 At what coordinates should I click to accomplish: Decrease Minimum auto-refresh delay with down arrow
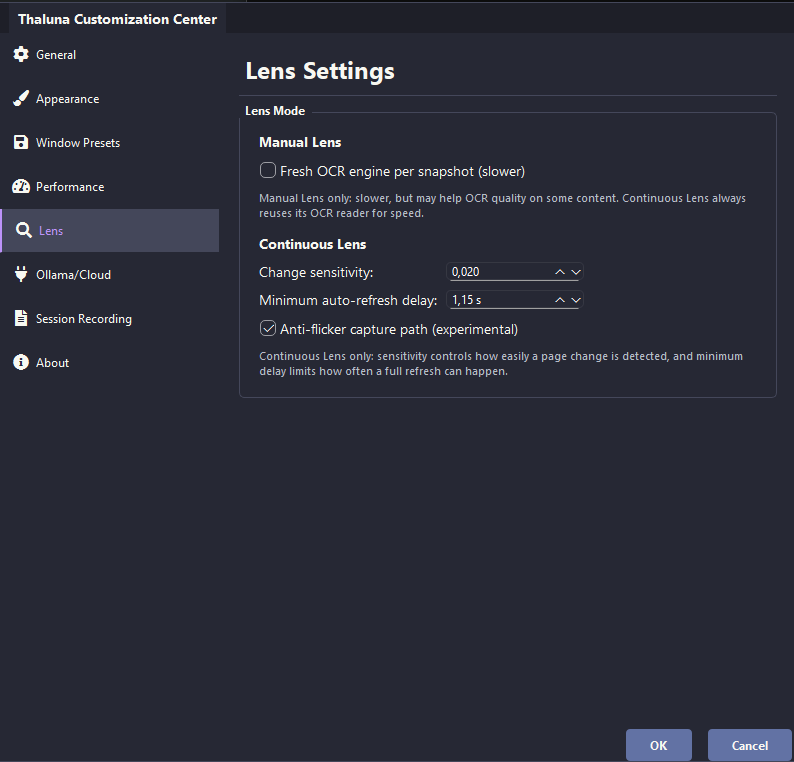click(576, 300)
